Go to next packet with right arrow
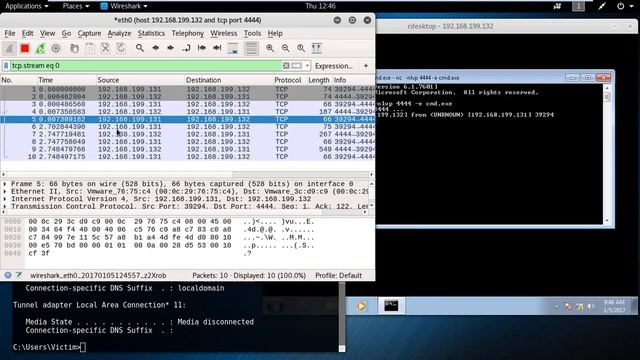Viewport: 640px width, 360px height. point(170,48)
